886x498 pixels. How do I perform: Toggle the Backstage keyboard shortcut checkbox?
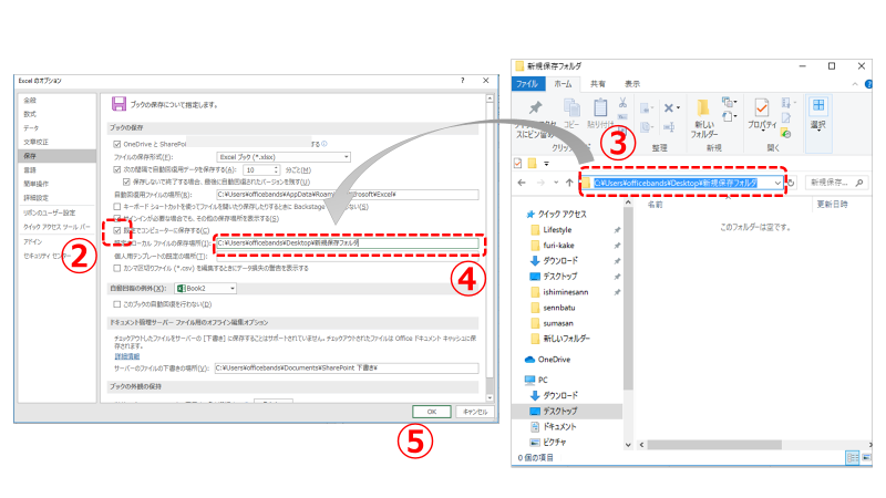point(117,207)
